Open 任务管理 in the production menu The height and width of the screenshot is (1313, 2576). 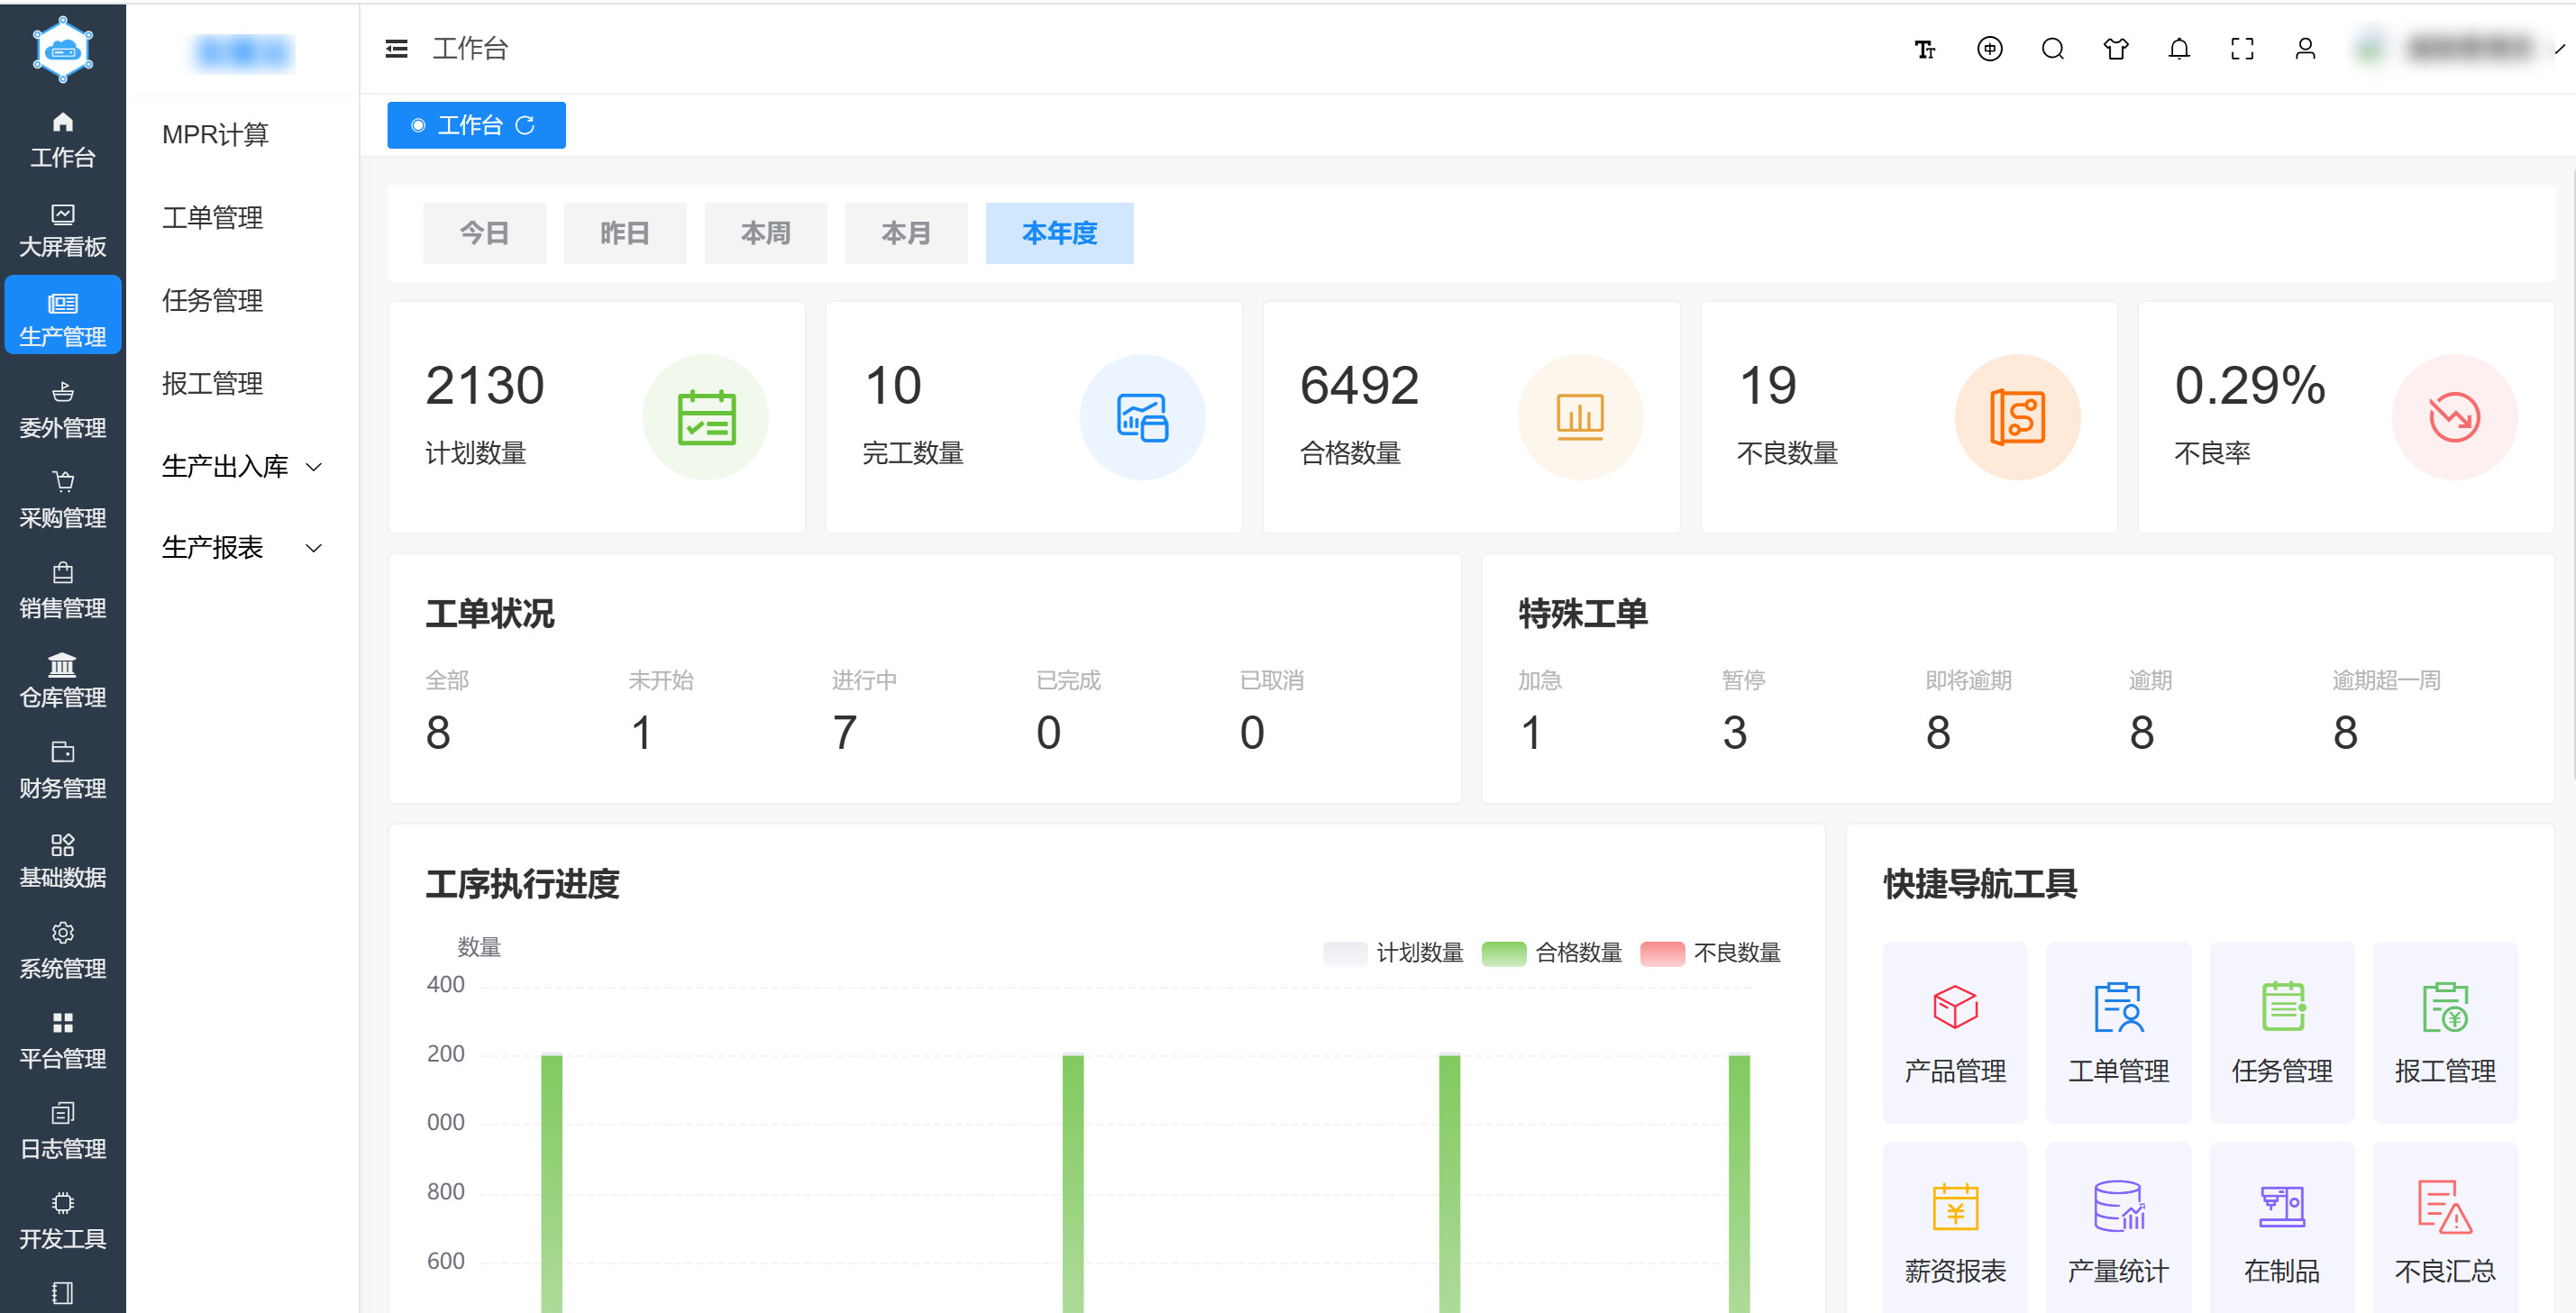(x=213, y=301)
